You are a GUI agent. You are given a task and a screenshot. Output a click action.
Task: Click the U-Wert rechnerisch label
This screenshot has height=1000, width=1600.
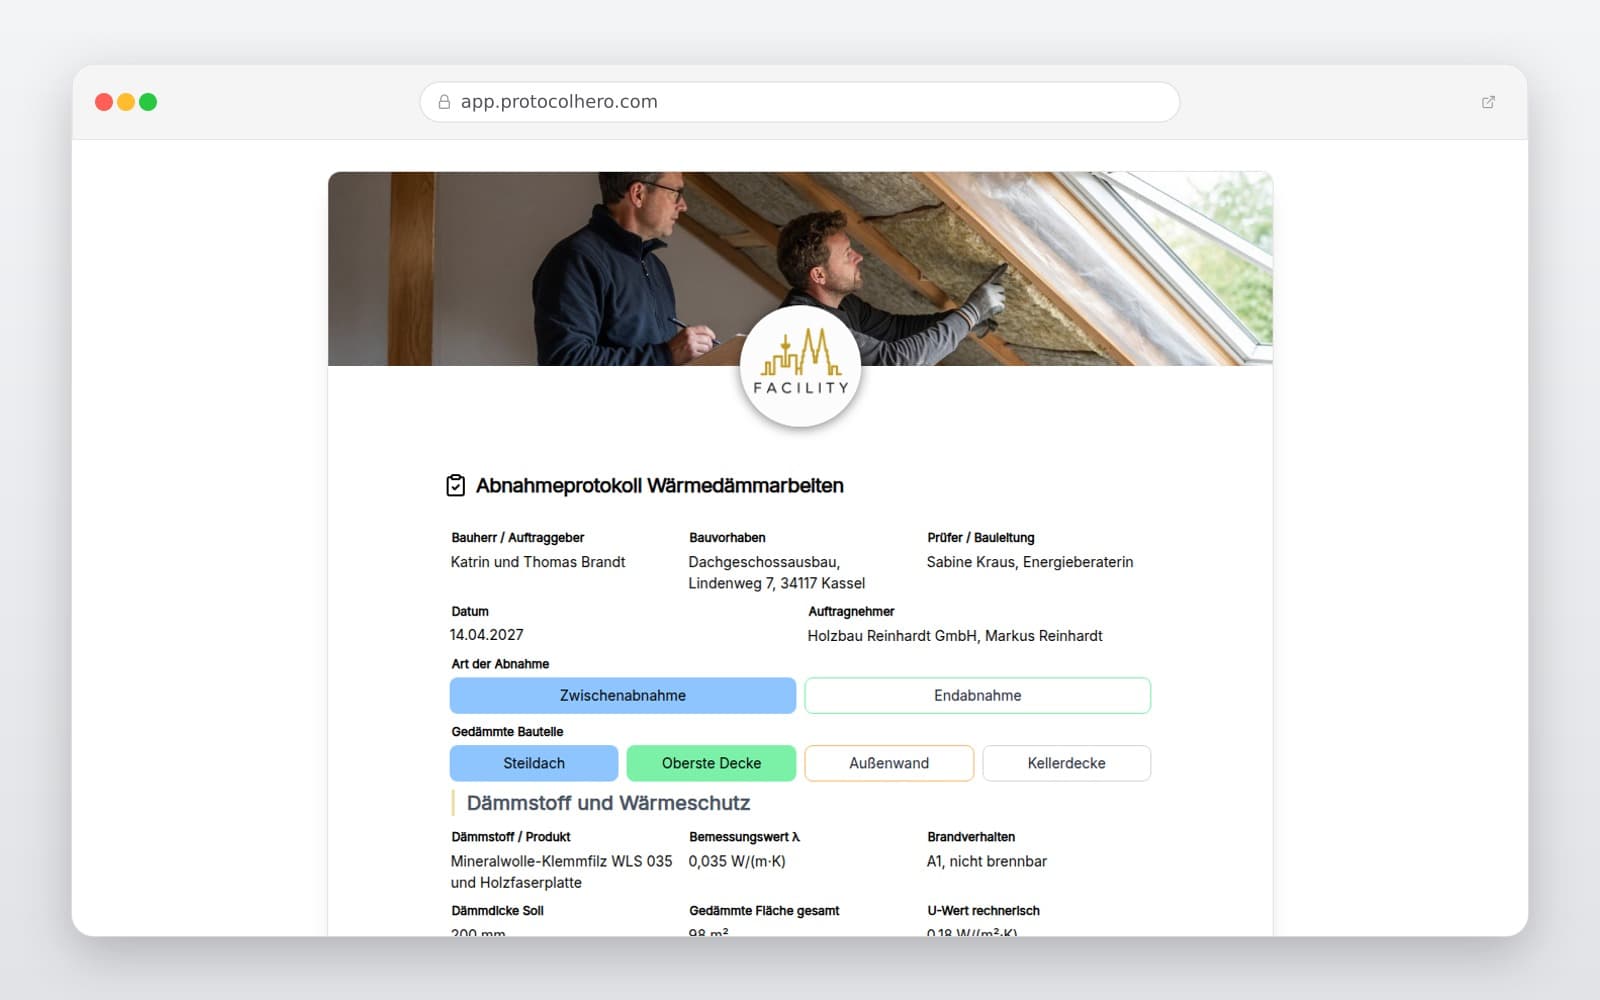(x=983, y=911)
